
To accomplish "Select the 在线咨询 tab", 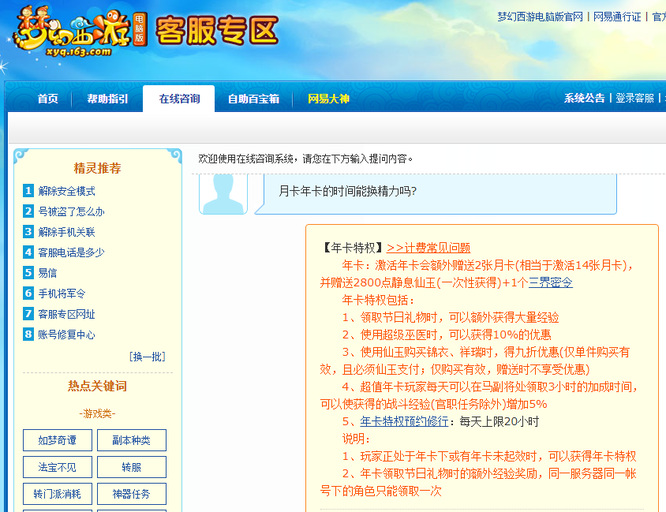I will (179, 99).
